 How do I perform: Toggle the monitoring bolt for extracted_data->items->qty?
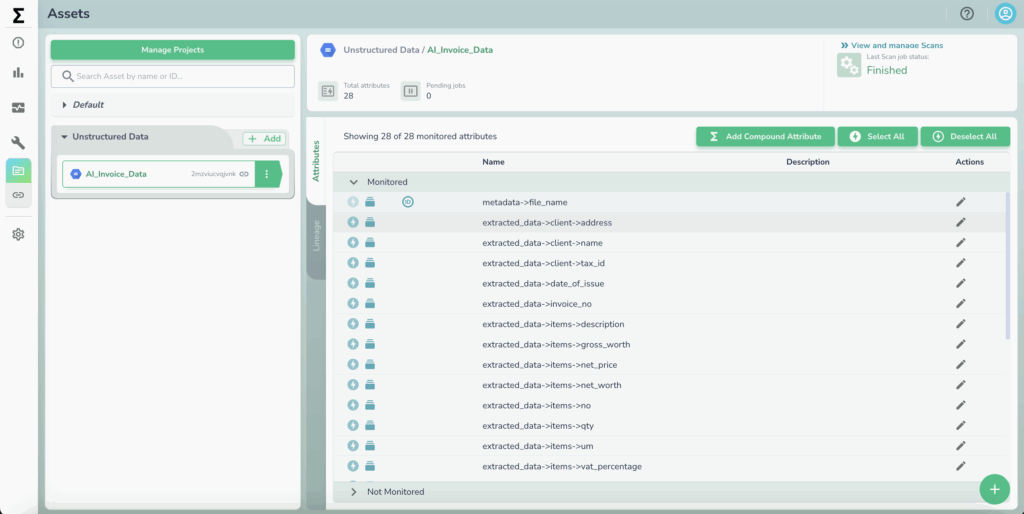(353, 426)
